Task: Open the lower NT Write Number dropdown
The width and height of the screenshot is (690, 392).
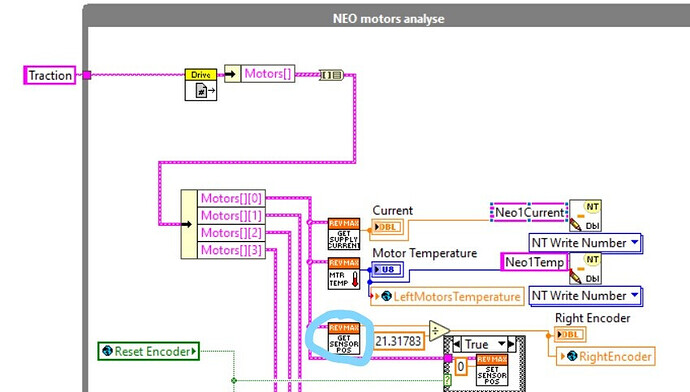Action: pyautogui.click(x=634, y=295)
